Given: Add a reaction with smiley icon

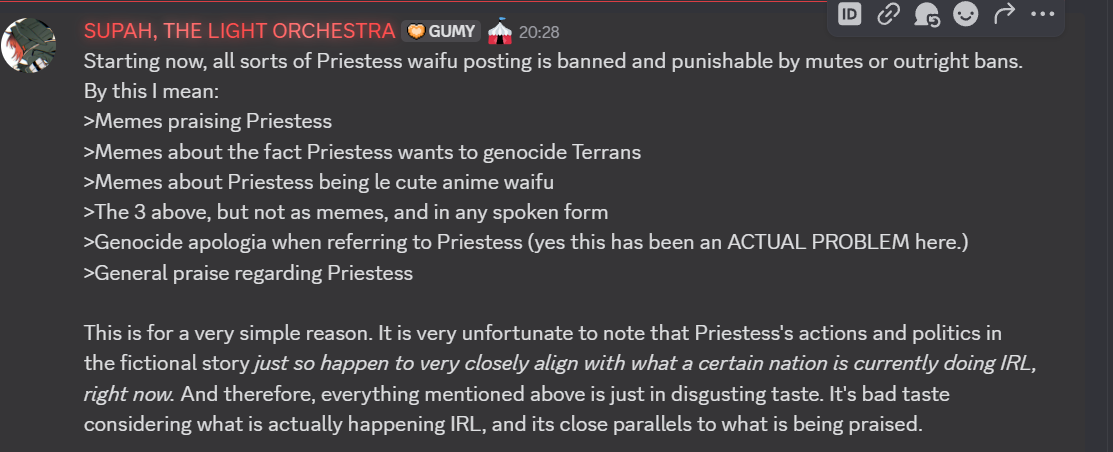Looking at the screenshot, I should (965, 13).
